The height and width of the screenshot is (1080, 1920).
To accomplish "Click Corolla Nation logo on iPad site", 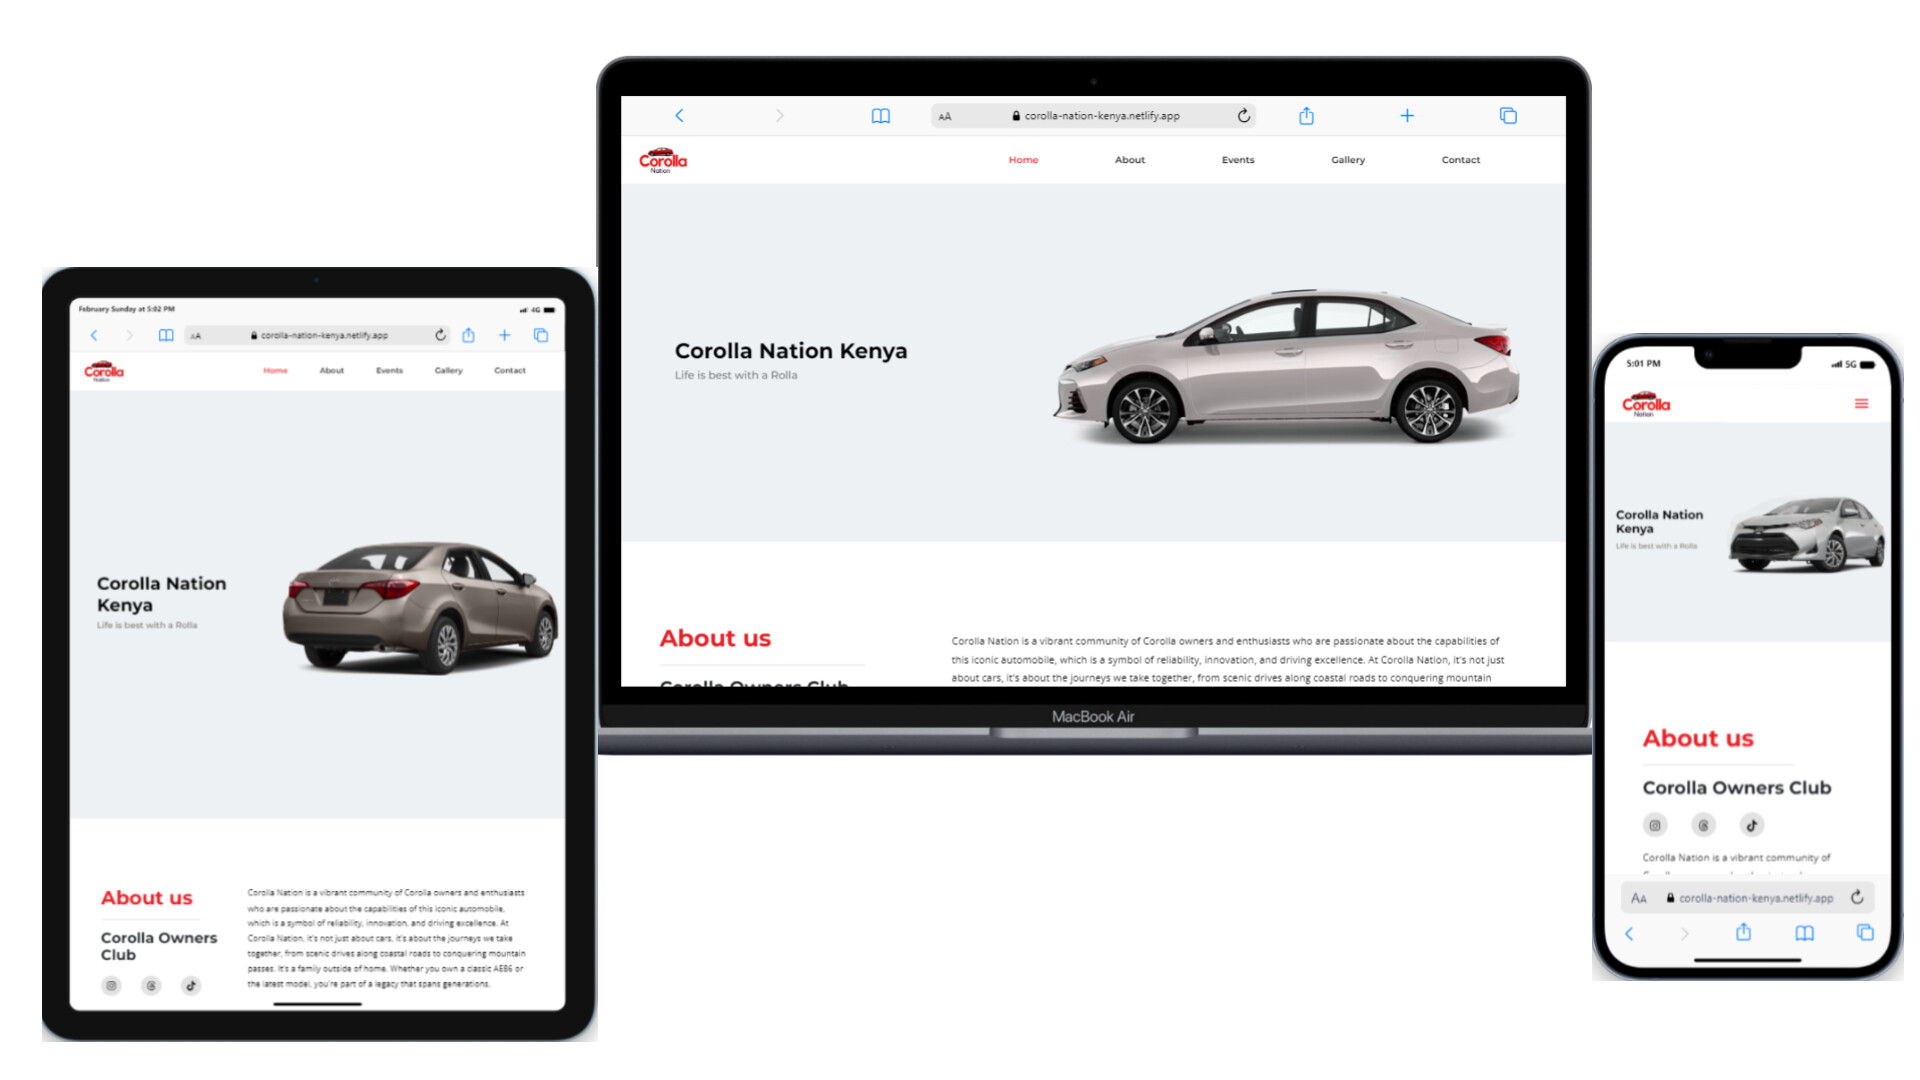I will coord(104,371).
